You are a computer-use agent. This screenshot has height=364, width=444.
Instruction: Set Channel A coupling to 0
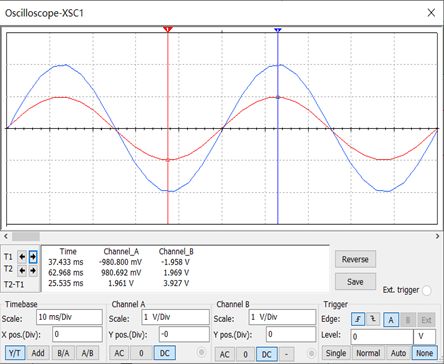[141, 353]
